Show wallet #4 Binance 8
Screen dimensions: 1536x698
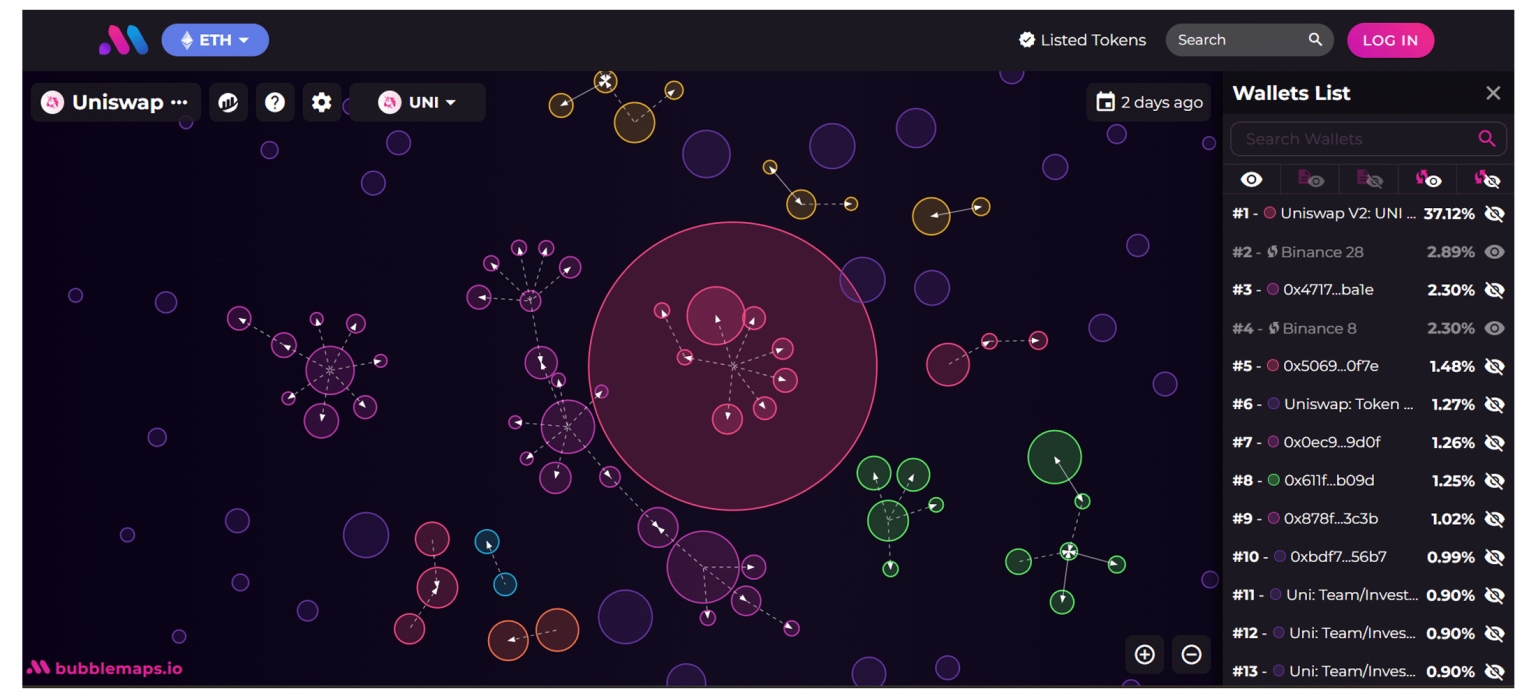[1494, 328]
